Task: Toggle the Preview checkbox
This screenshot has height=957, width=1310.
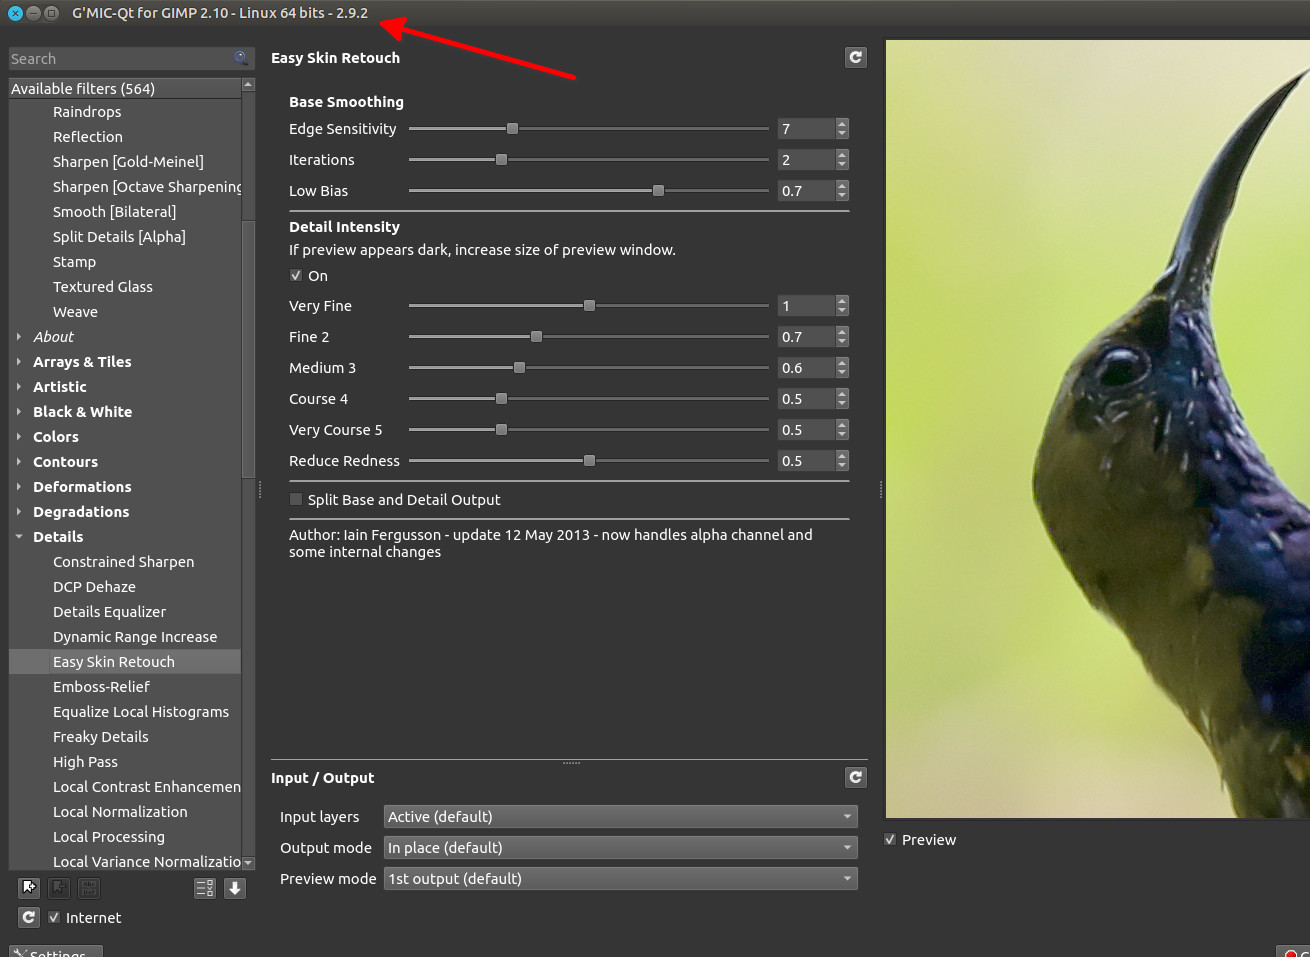Action: 890,840
